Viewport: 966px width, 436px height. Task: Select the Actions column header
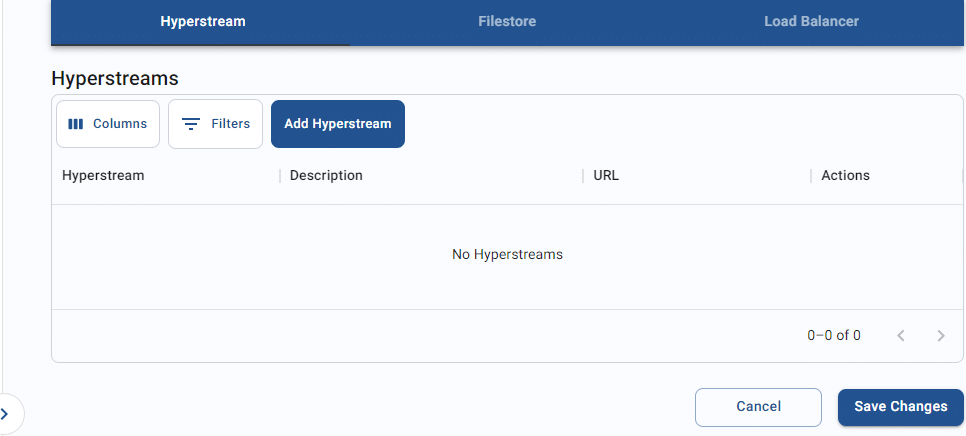pos(845,176)
